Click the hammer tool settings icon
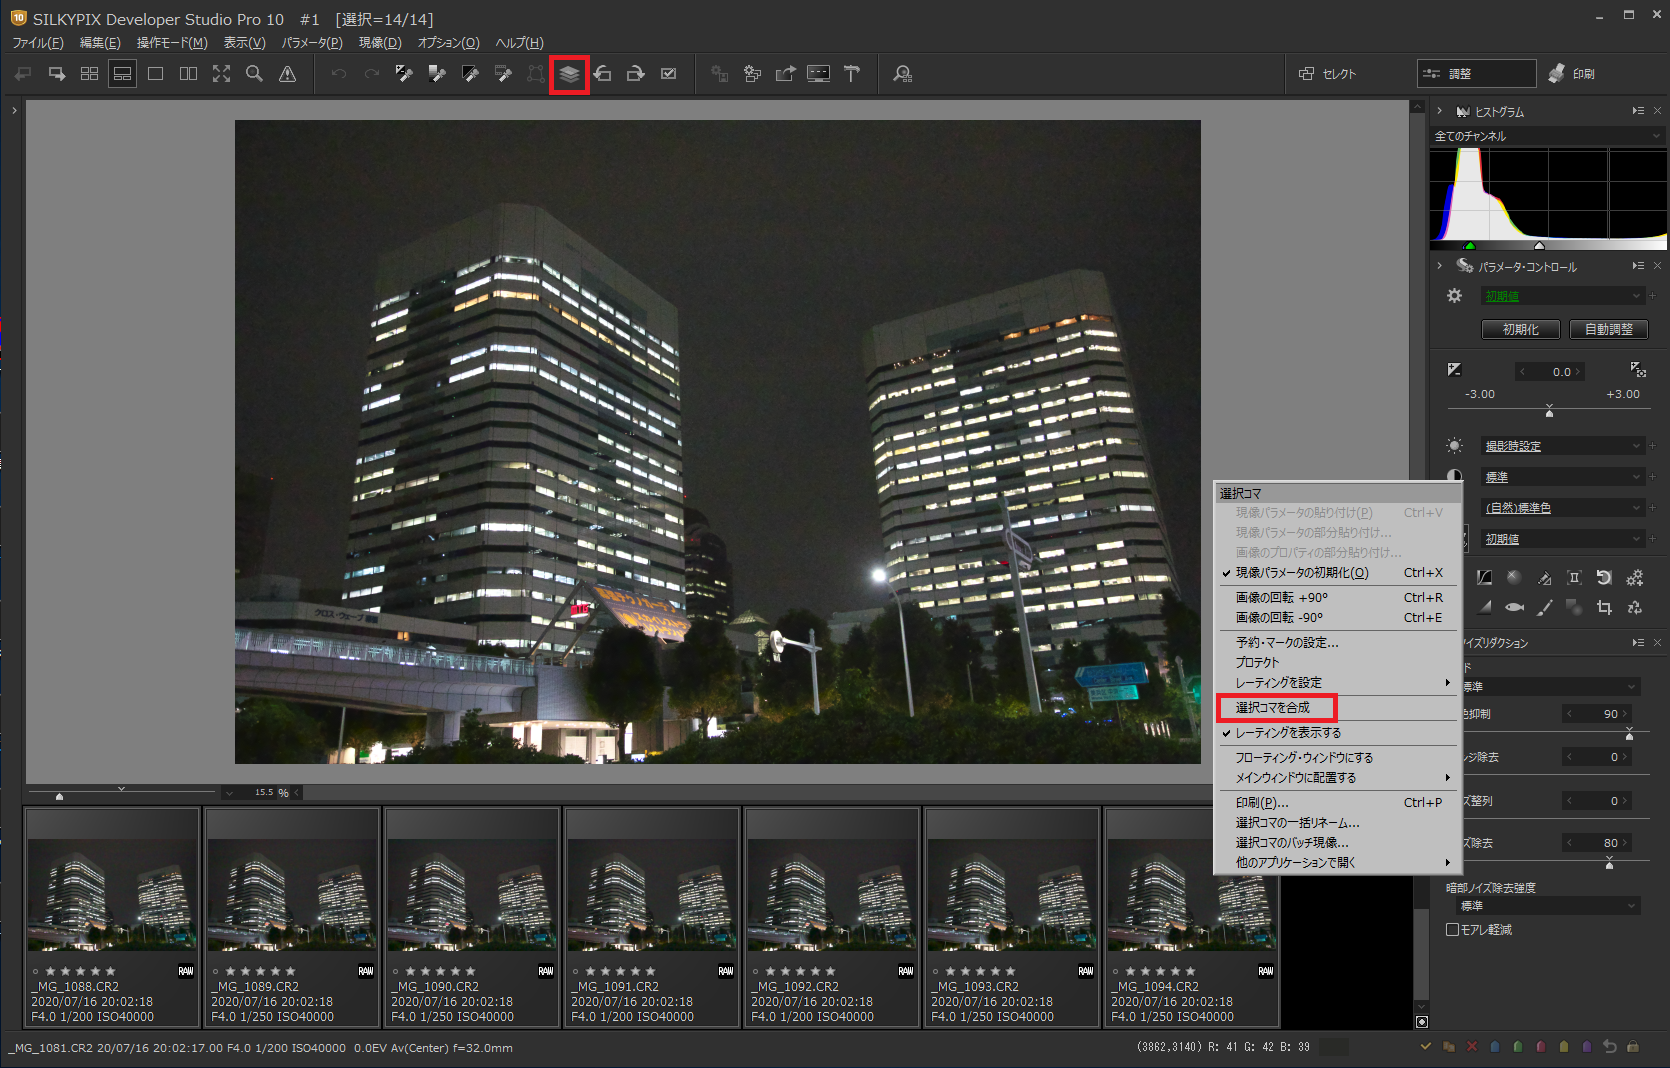Viewport: 1670px width, 1068px height. pos(852,74)
